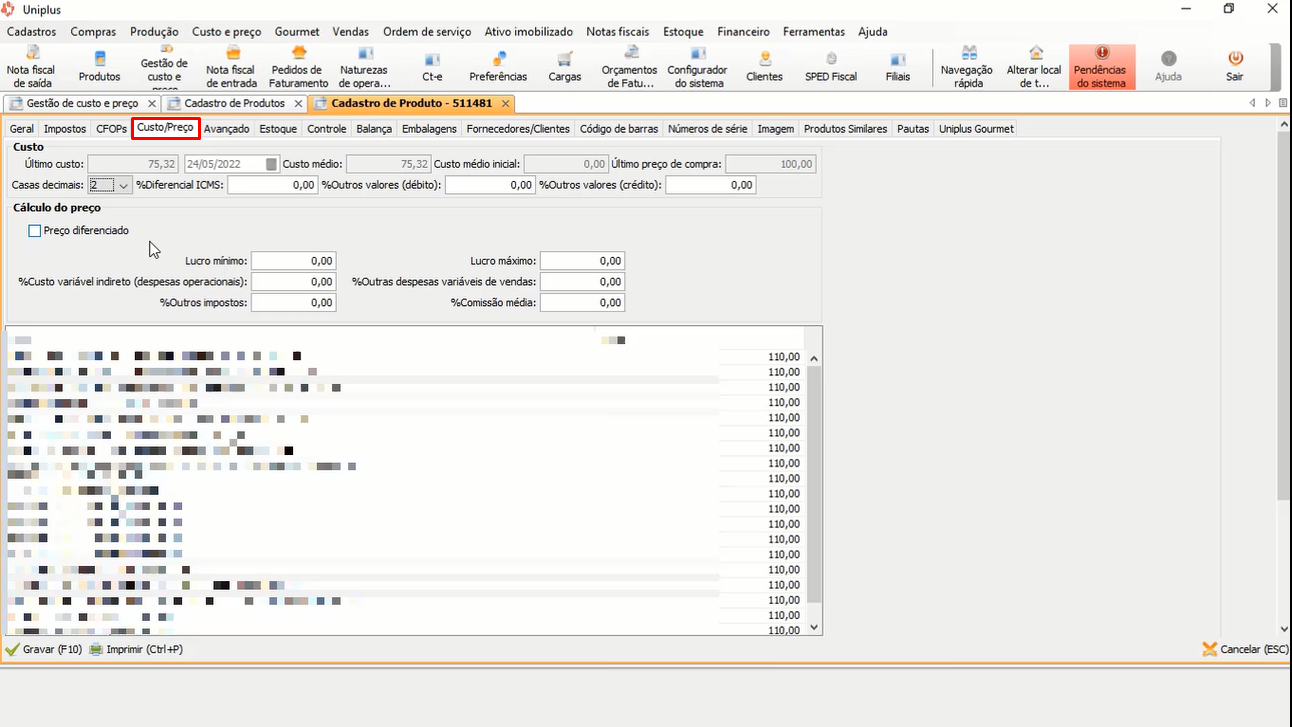Open the Filiais toolbar icon
The height and width of the screenshot is (727, 1292).
click(898, 66)
